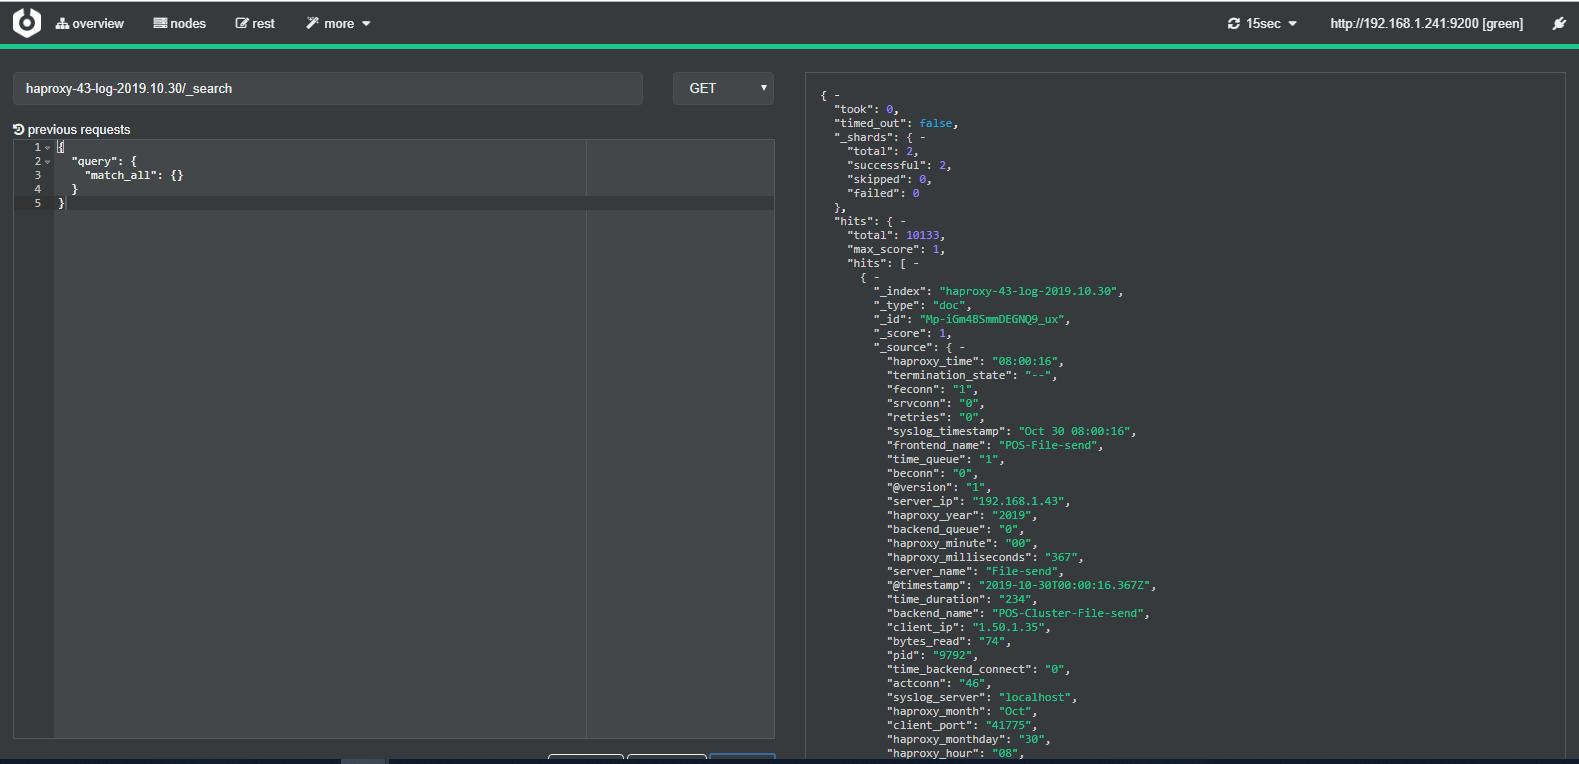This screenshot has height=764, width=1579.
Task: Click the timed_out false value
Action: pyautogui.click(x=936, y=124)
